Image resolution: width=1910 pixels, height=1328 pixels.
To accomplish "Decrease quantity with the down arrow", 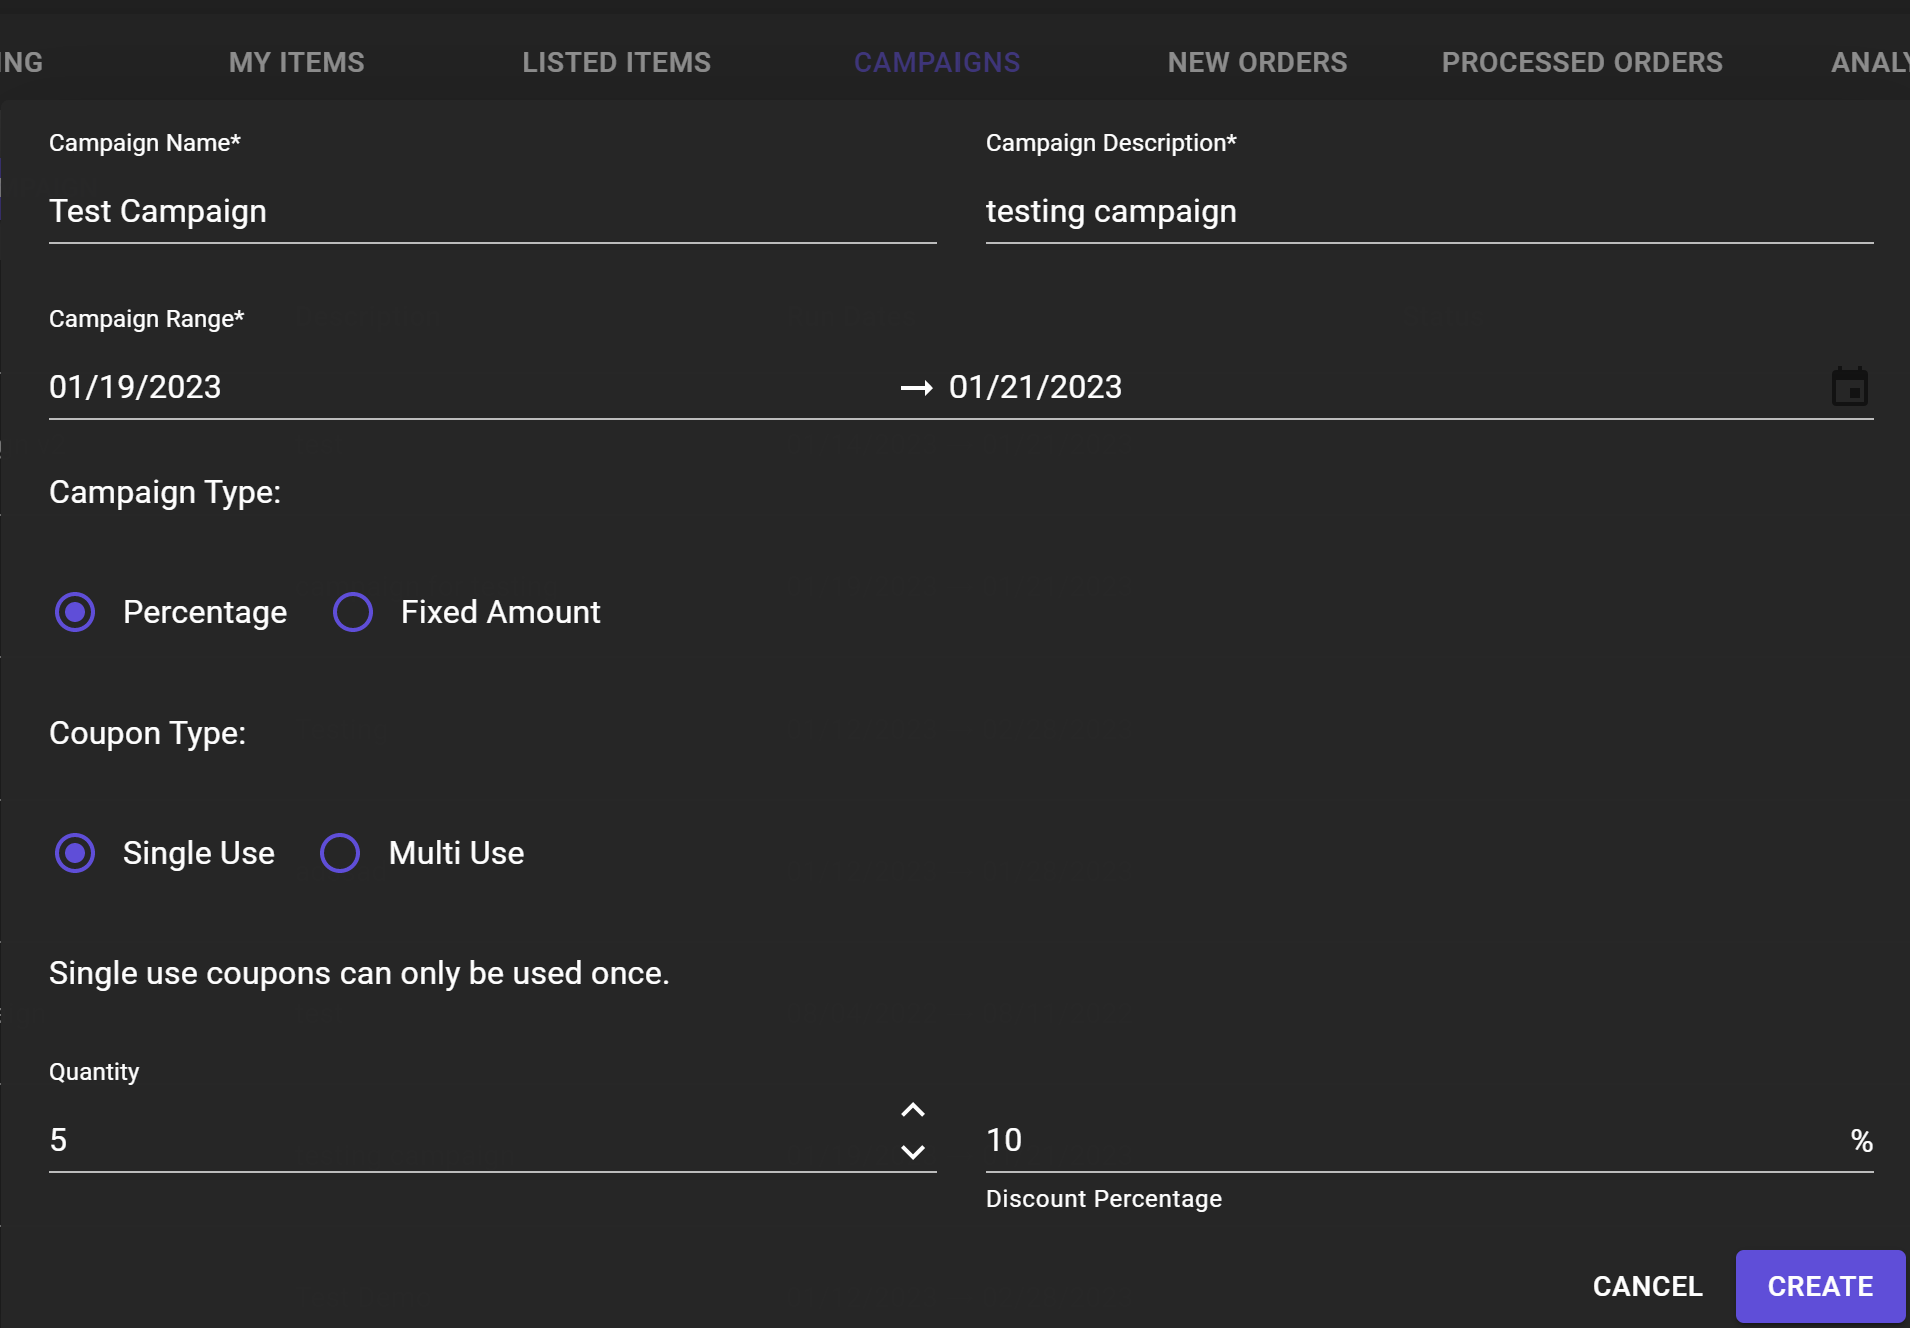I will (x=912, y=1152).
